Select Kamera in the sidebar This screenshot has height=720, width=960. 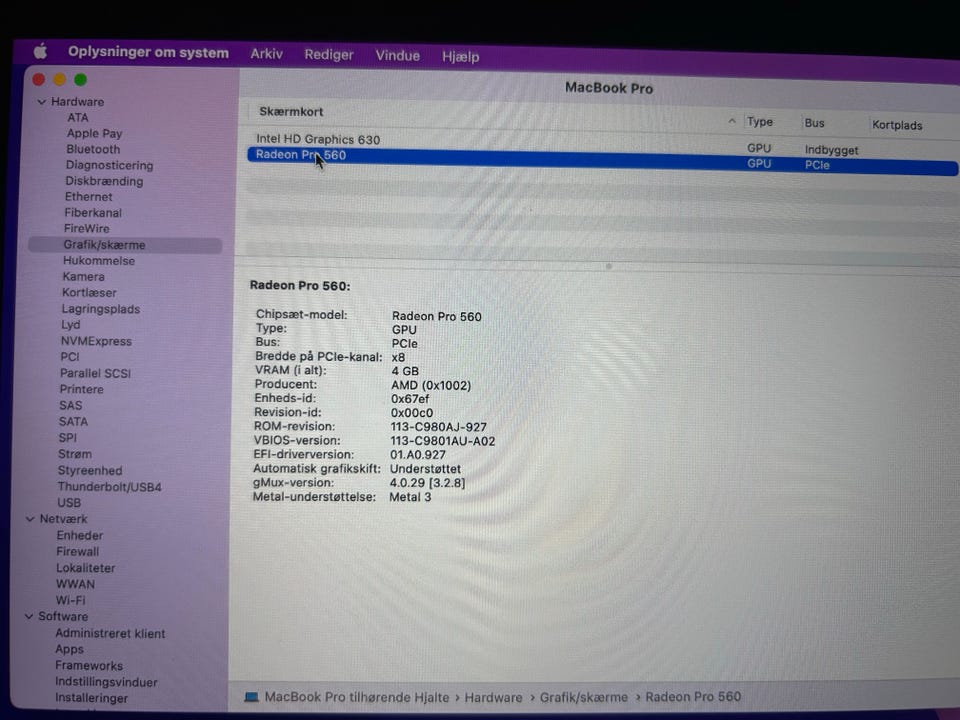pyautogui.click(x=83, y=277)
